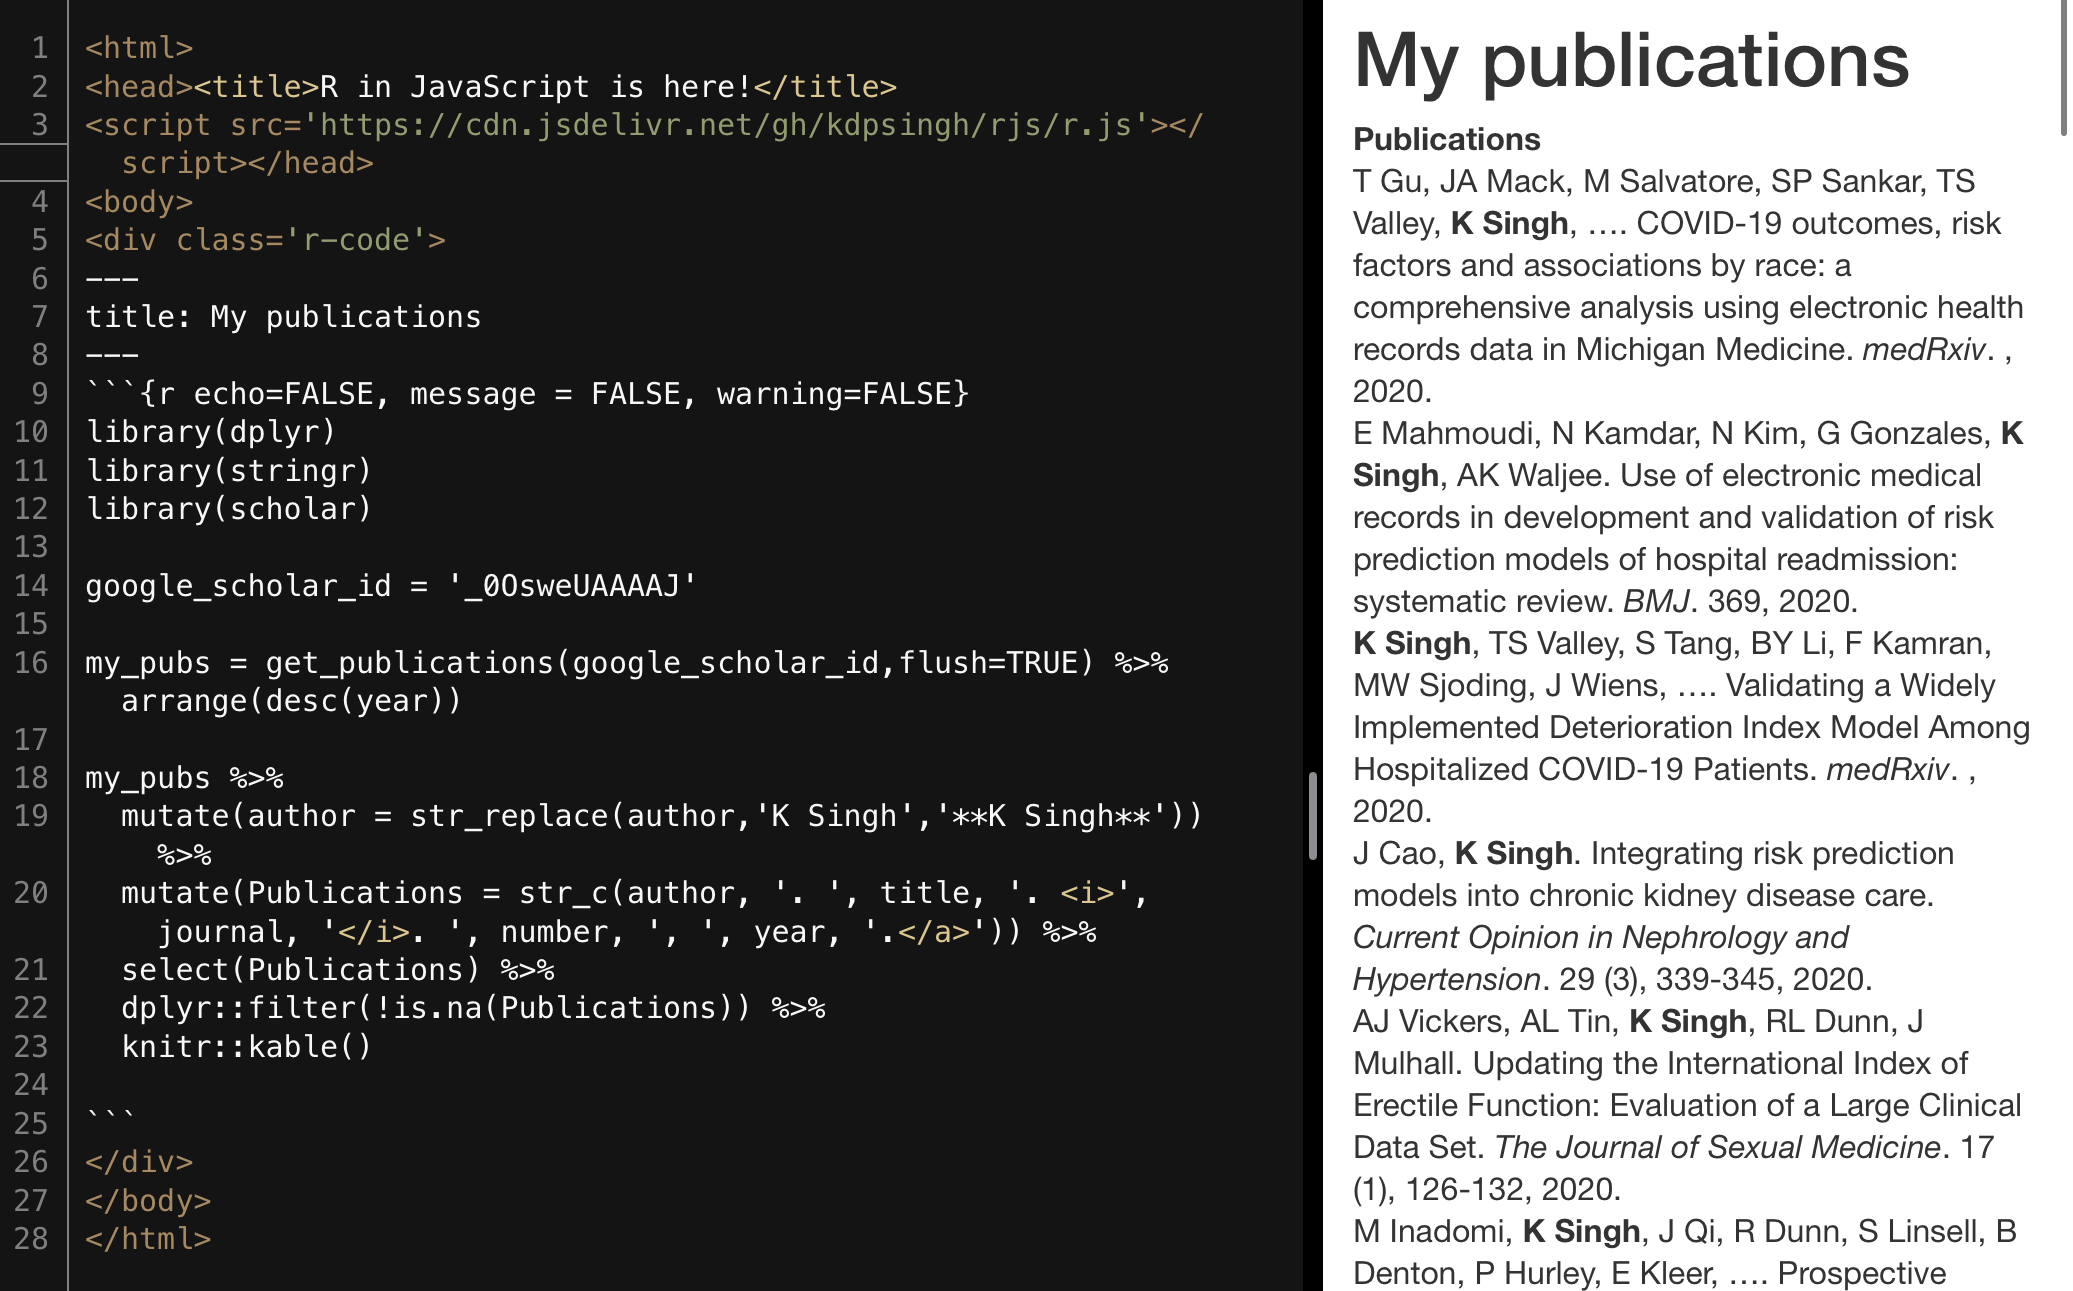Click the divider handle between editor and preview
The height and width of the screenshot is (1291, 2073).
point(1312,815)
